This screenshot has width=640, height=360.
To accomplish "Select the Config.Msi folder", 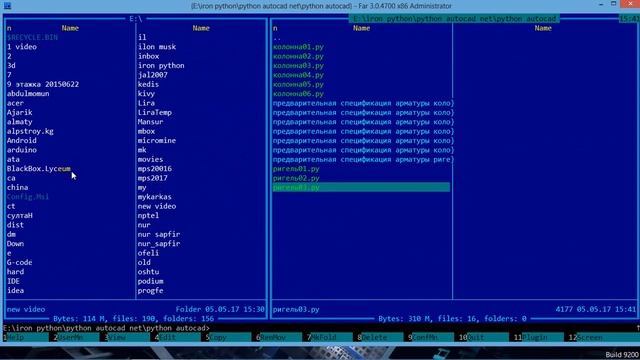I will (x=28, y=197).
